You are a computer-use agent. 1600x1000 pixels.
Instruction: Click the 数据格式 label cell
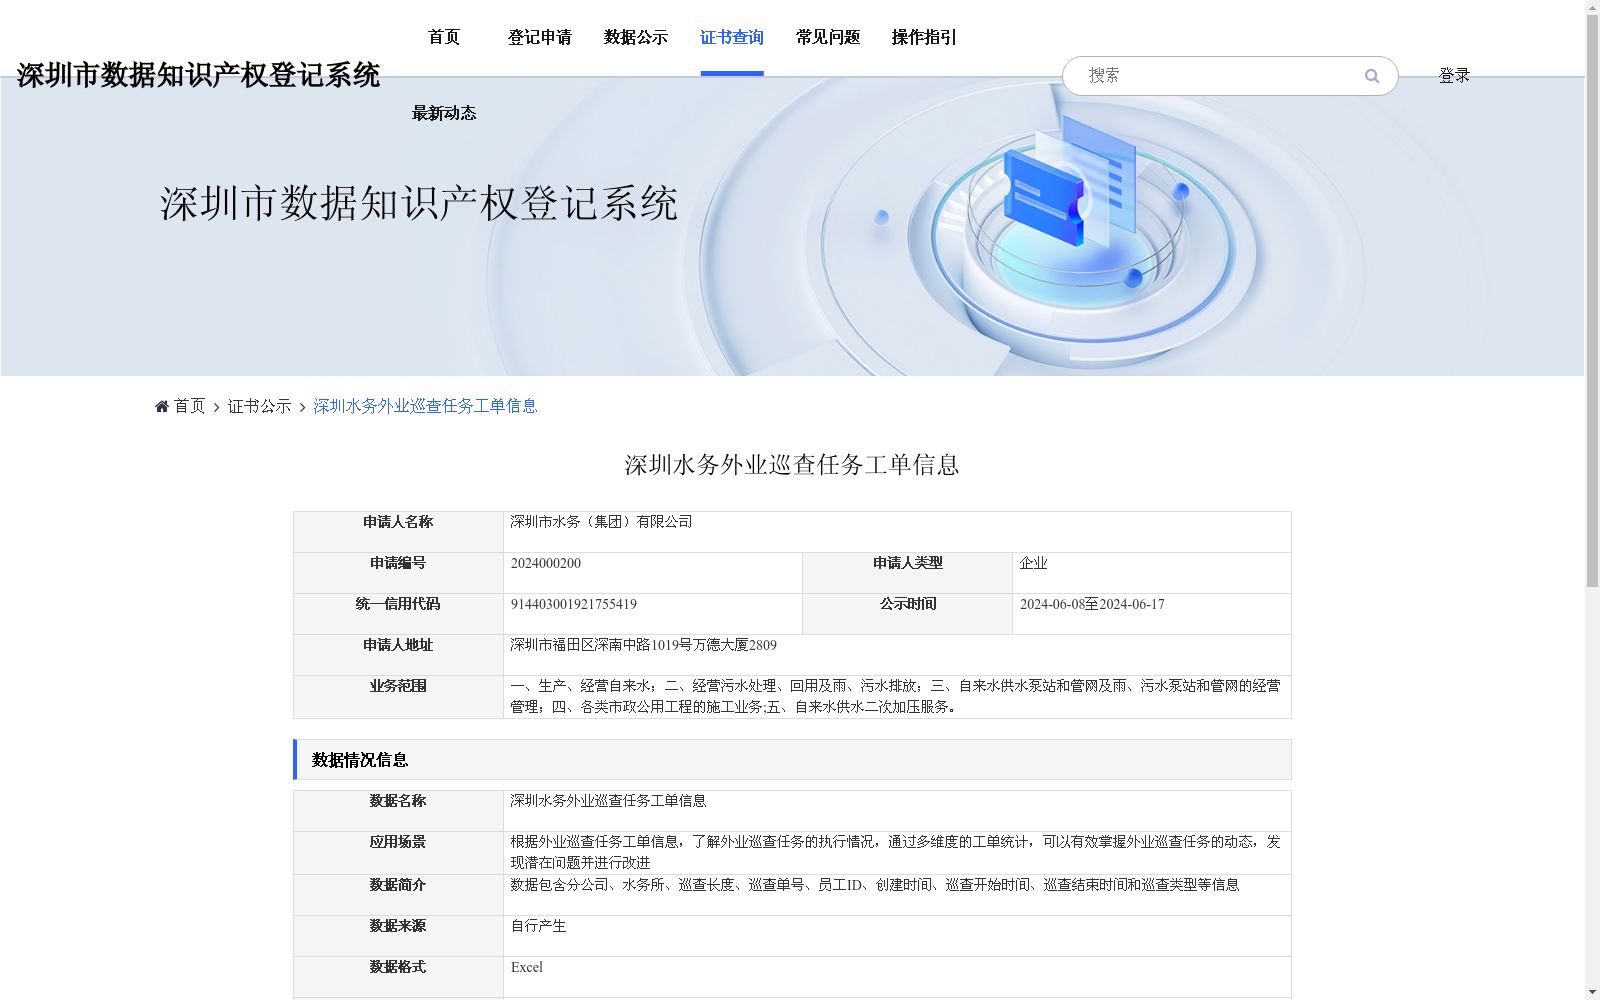(x=398, y=977)
